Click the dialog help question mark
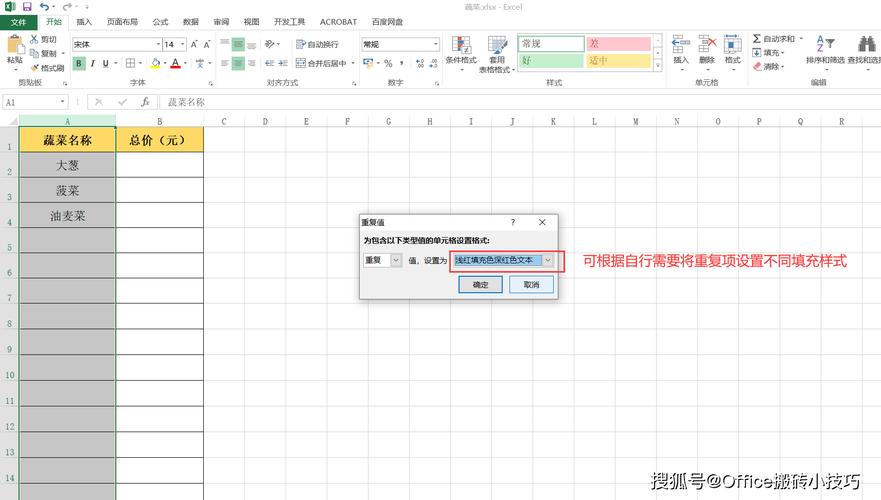The image size is (881, 500). pyautogui.click(x=512, y=222)
